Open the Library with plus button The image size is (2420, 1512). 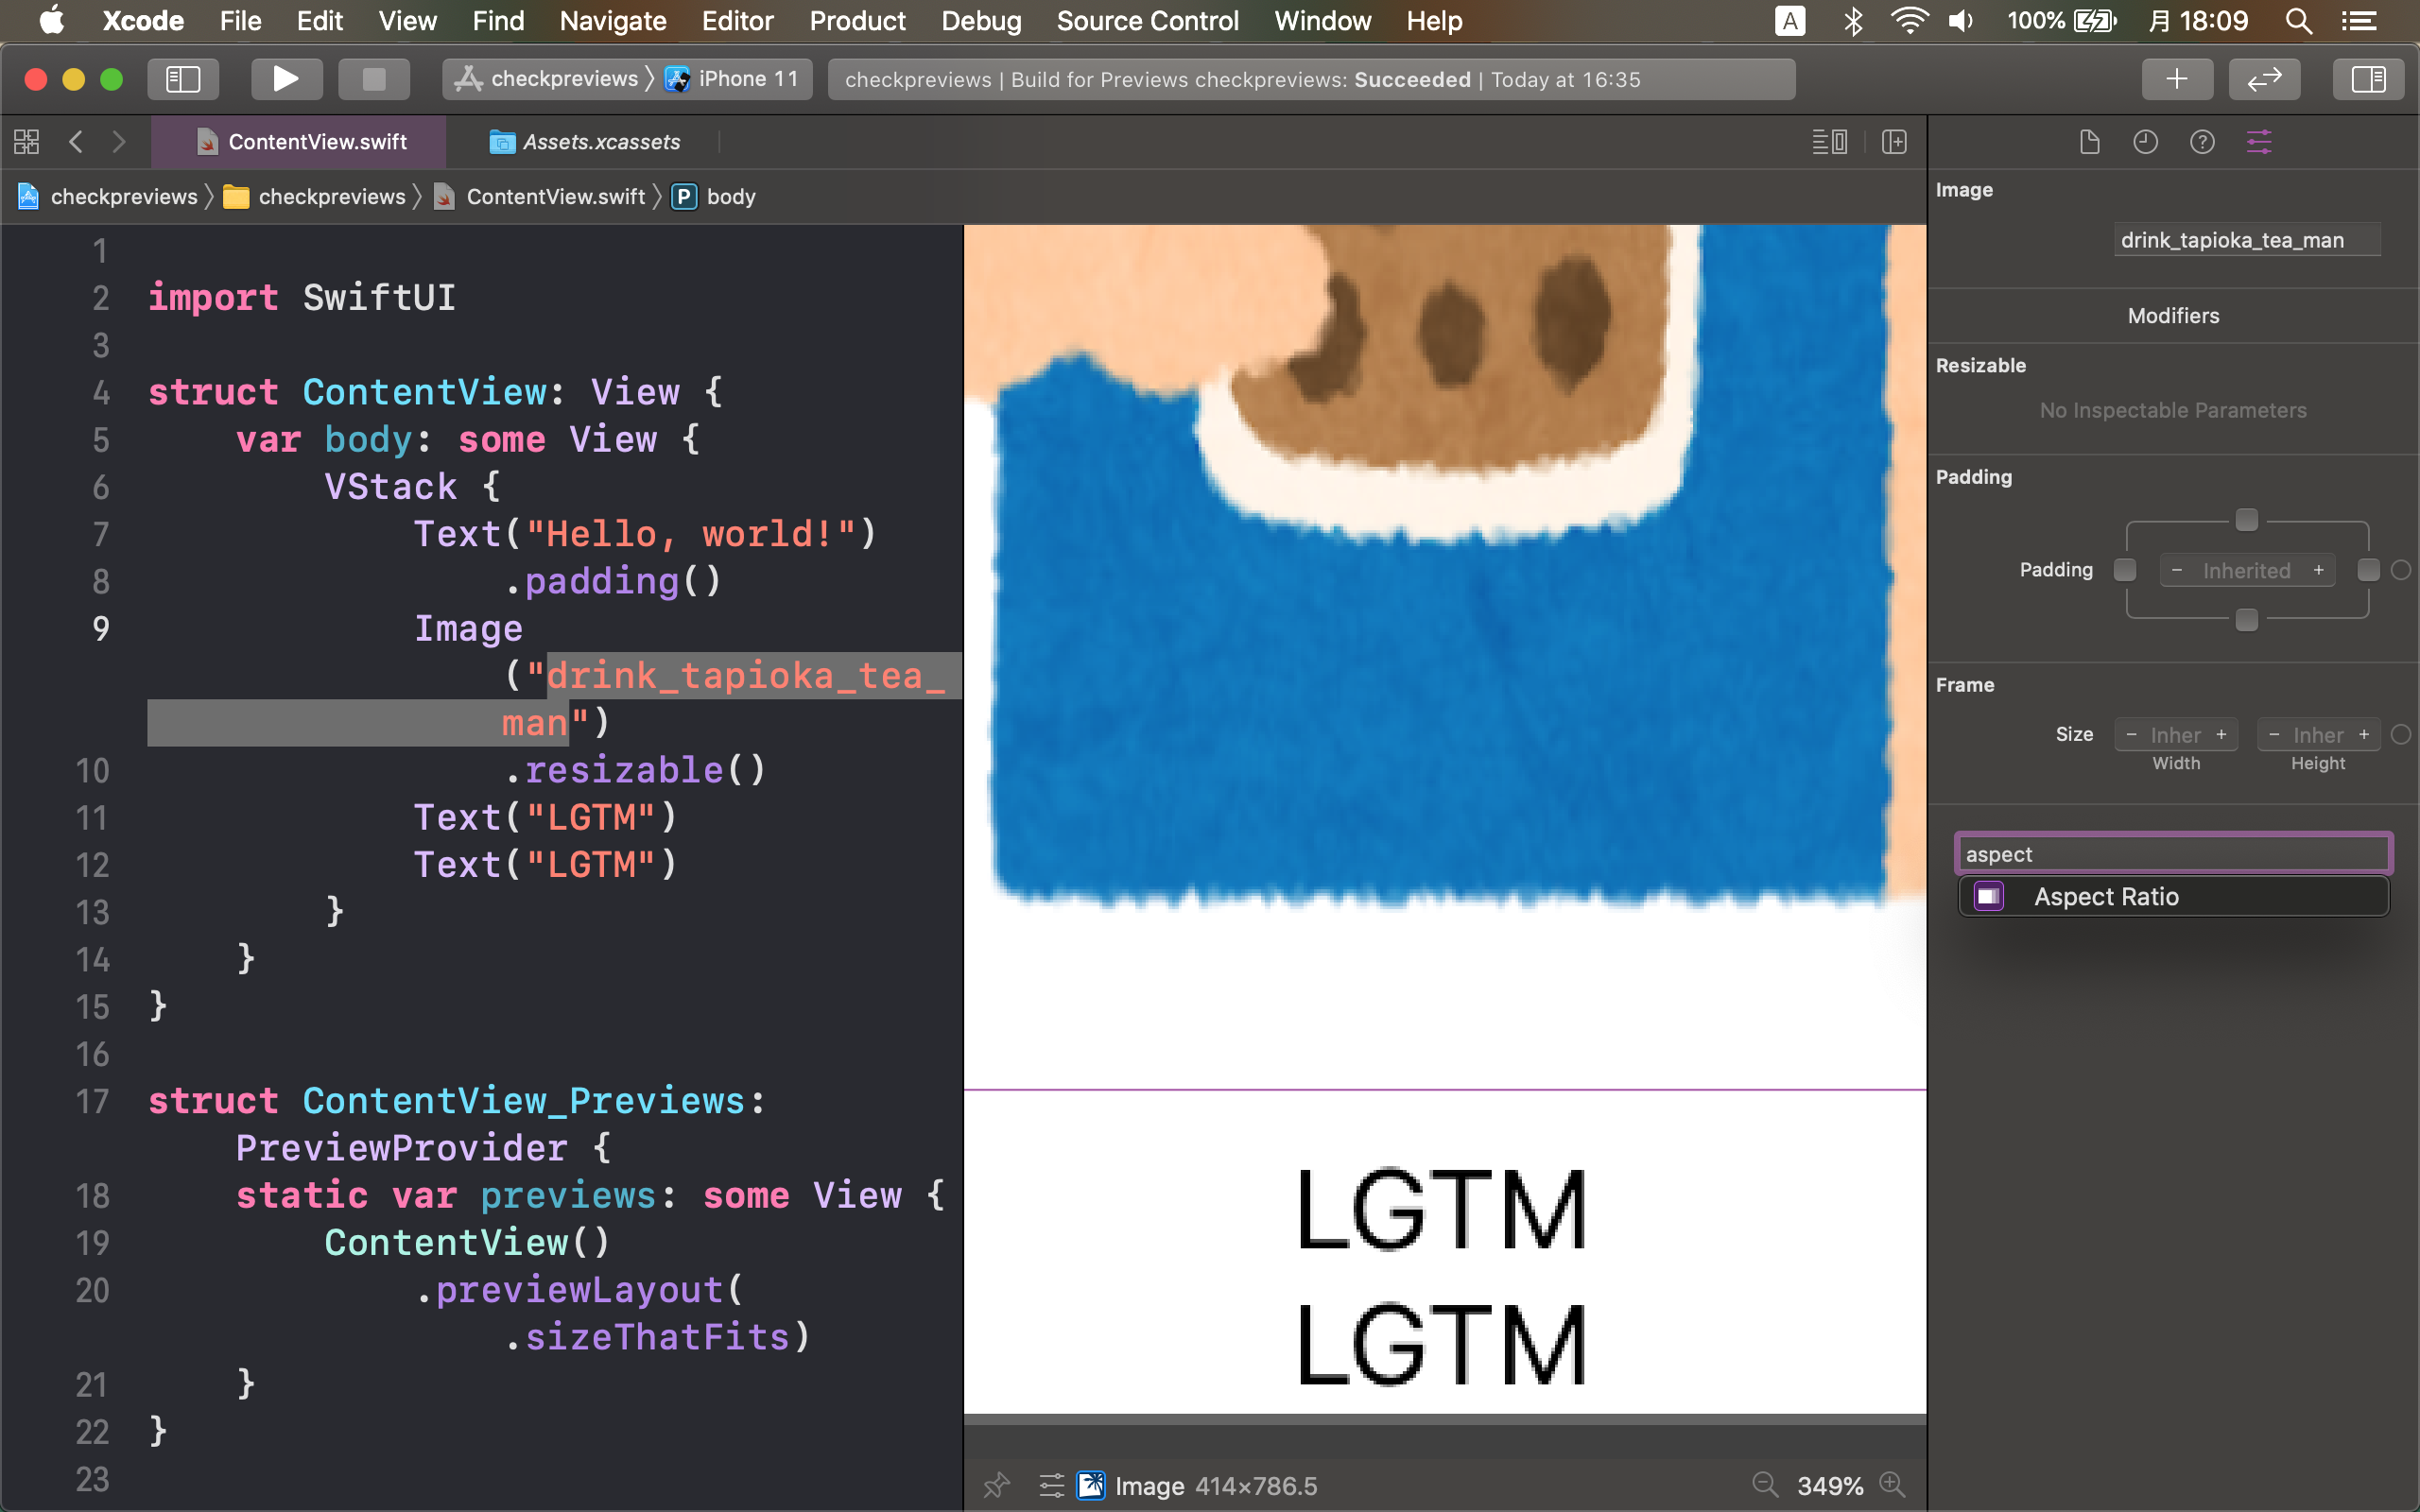point(2176,79)
